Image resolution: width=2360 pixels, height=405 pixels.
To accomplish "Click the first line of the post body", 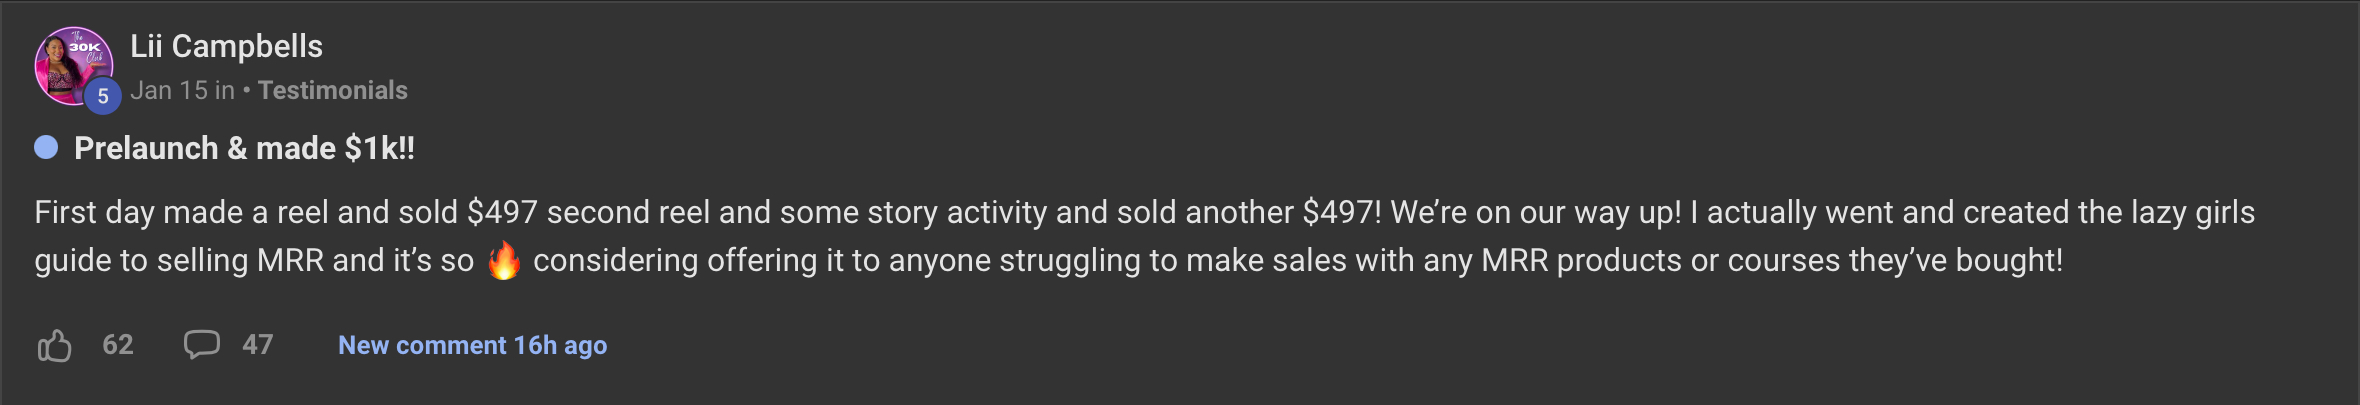I will 1144,212.
